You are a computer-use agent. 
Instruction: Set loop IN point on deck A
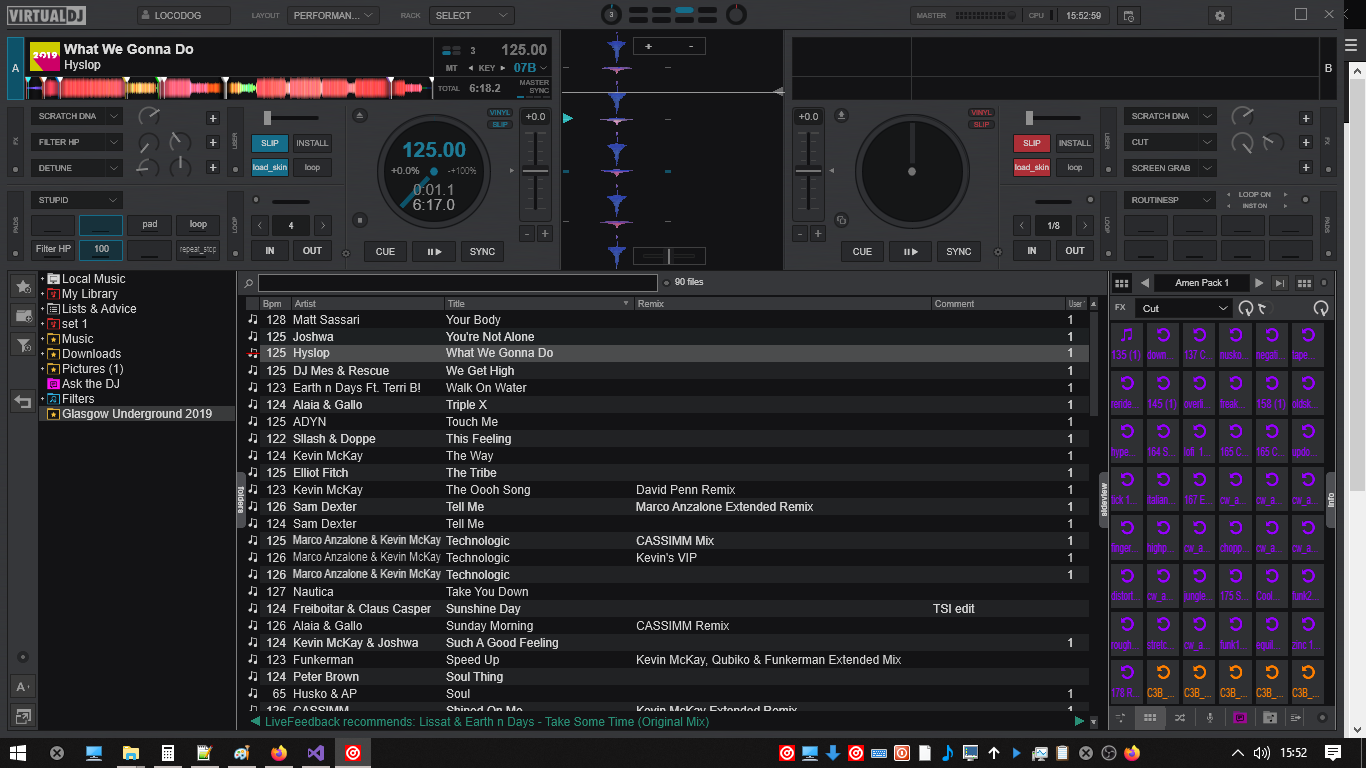(270, 250)
